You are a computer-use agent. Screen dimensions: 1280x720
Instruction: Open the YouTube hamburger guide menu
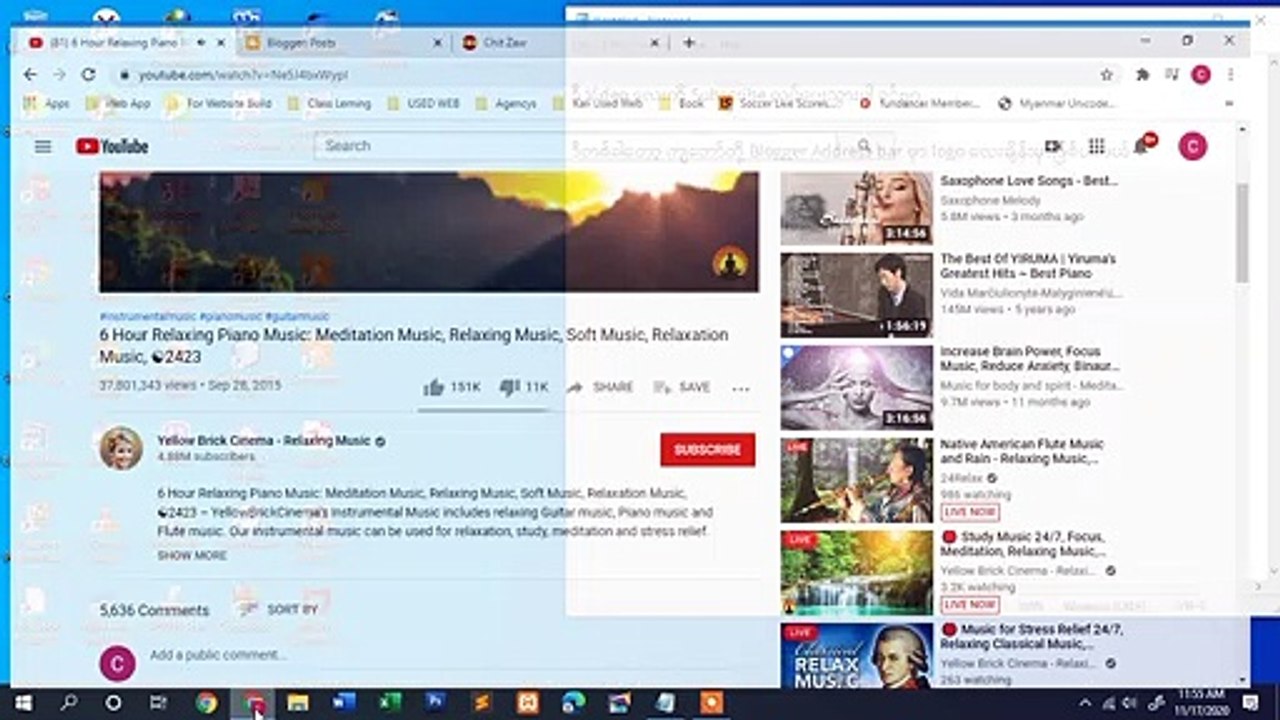pos(42,146)
